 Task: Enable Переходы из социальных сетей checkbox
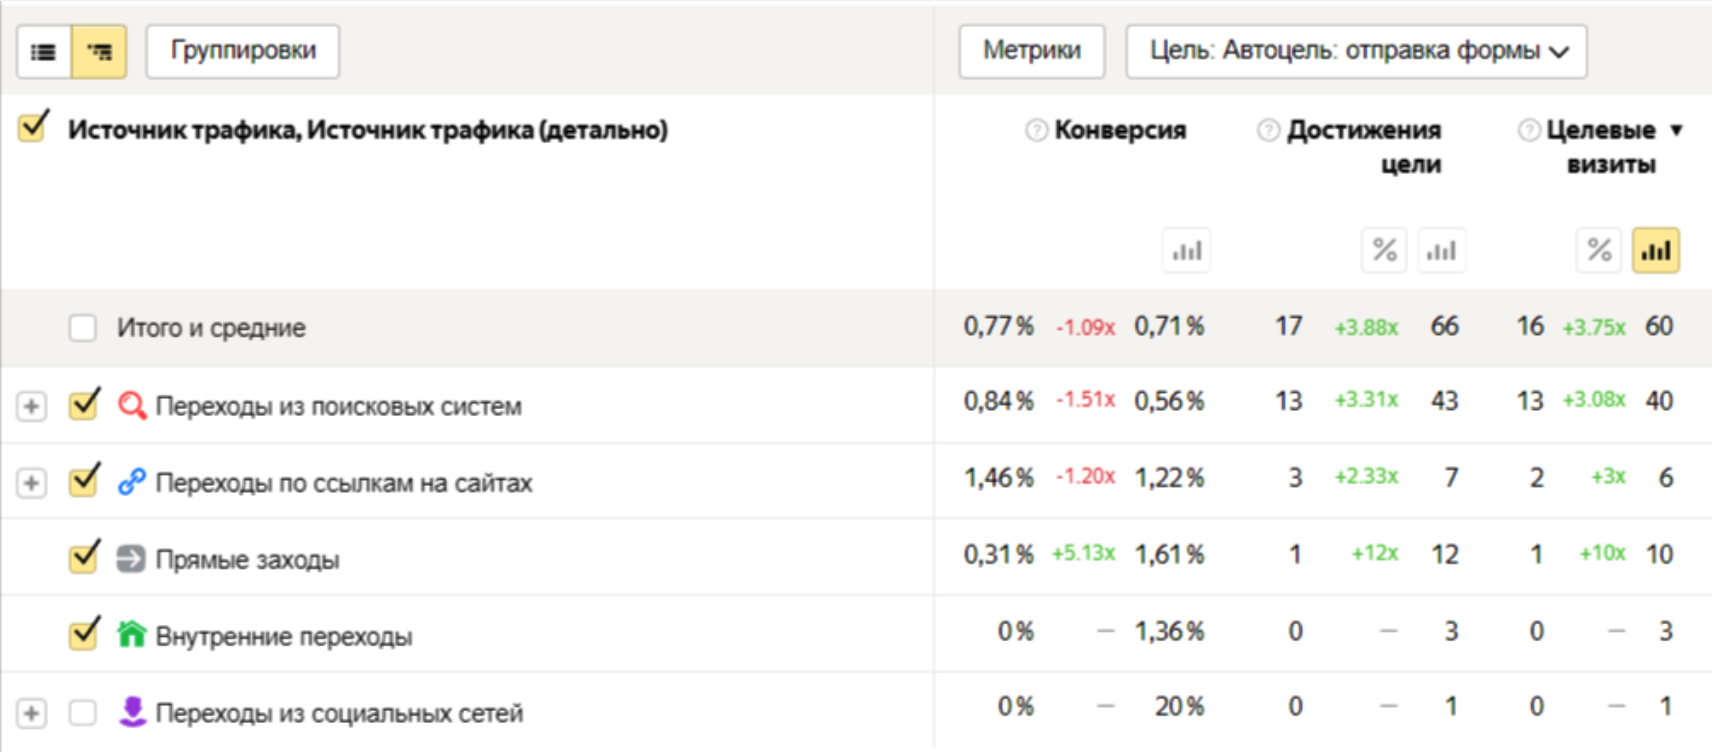tap(83, 713)
